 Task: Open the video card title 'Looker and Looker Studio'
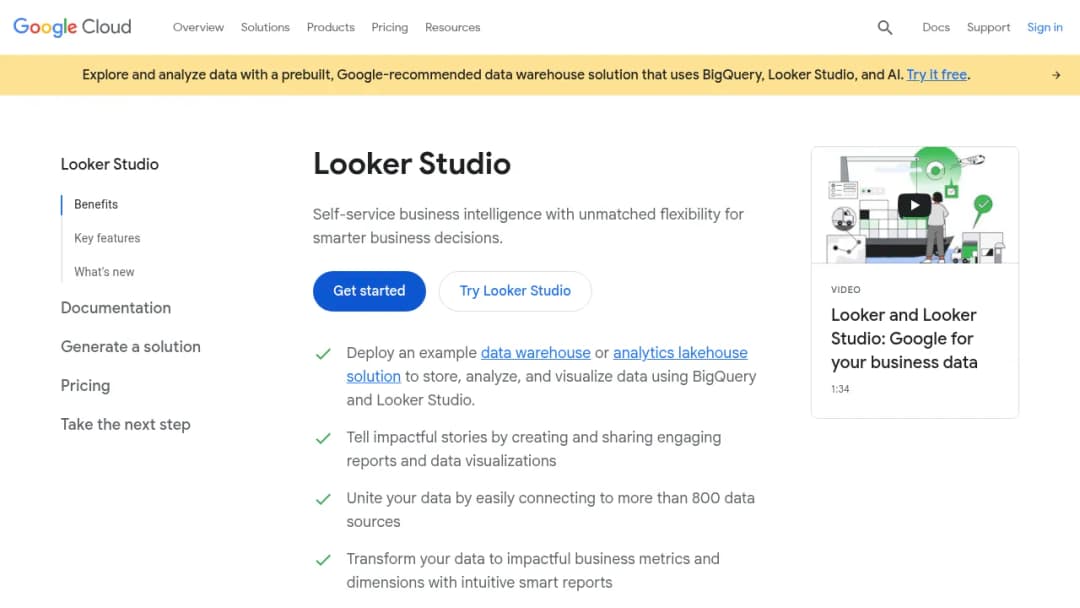(x=904, y=338)
